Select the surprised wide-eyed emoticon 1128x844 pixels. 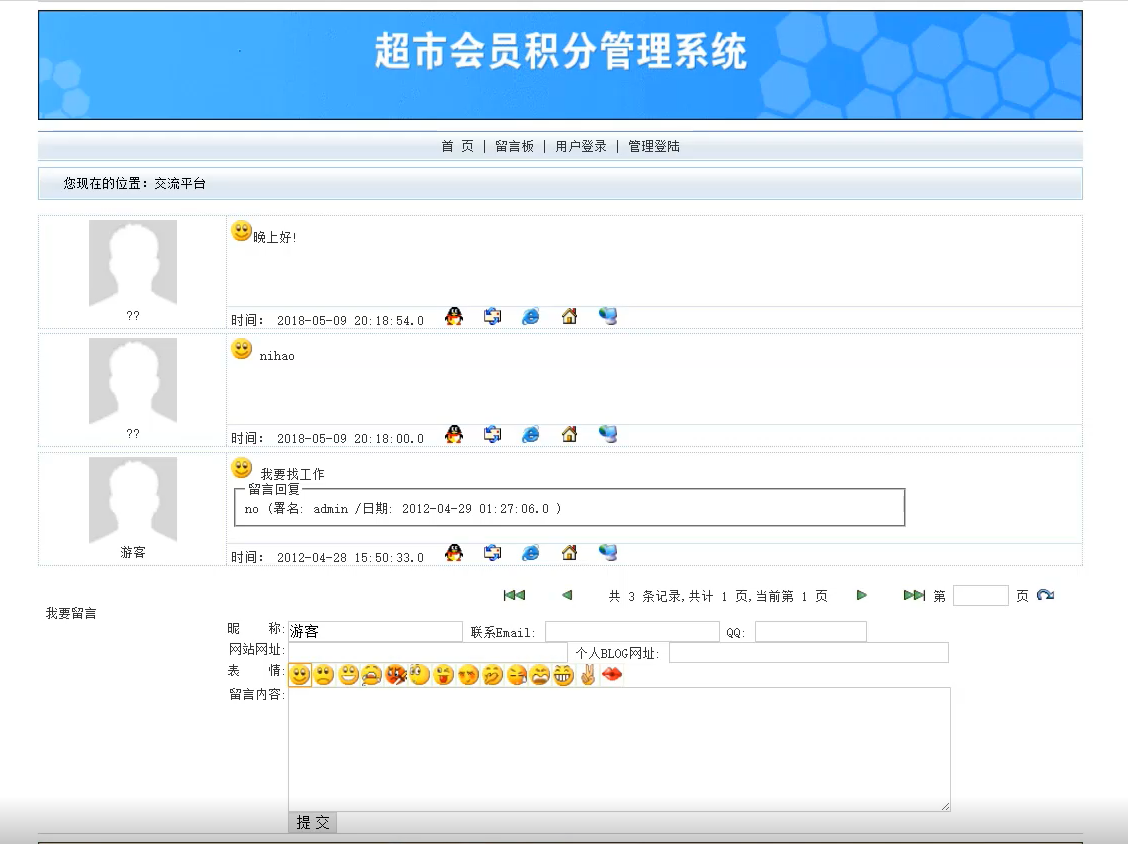tap(420, 675)
